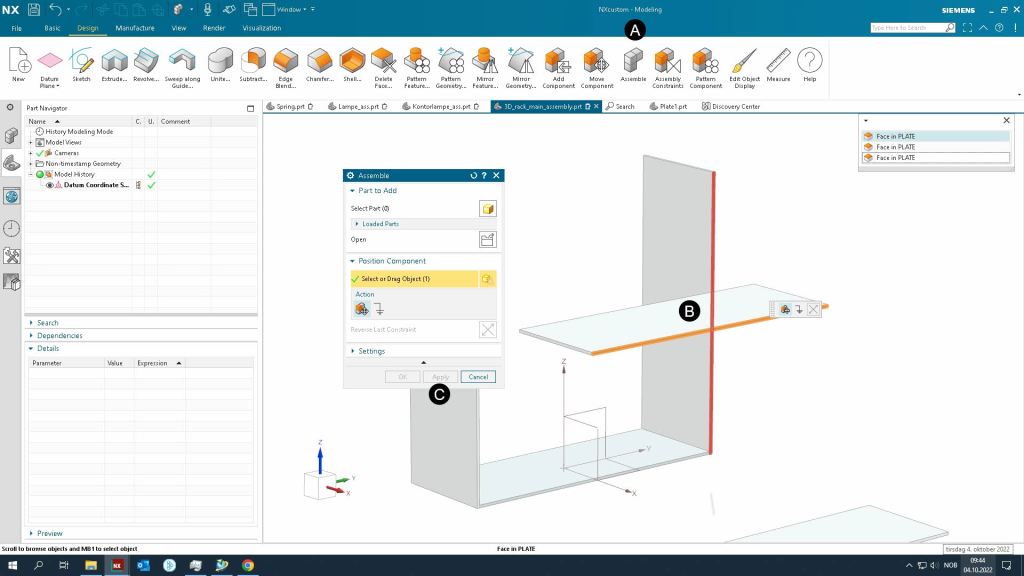Image resolution: width=1024 pixels, height=576 pixels.
Task: Switch to the Manufacture ribbon tab
Action: point(134,28)
